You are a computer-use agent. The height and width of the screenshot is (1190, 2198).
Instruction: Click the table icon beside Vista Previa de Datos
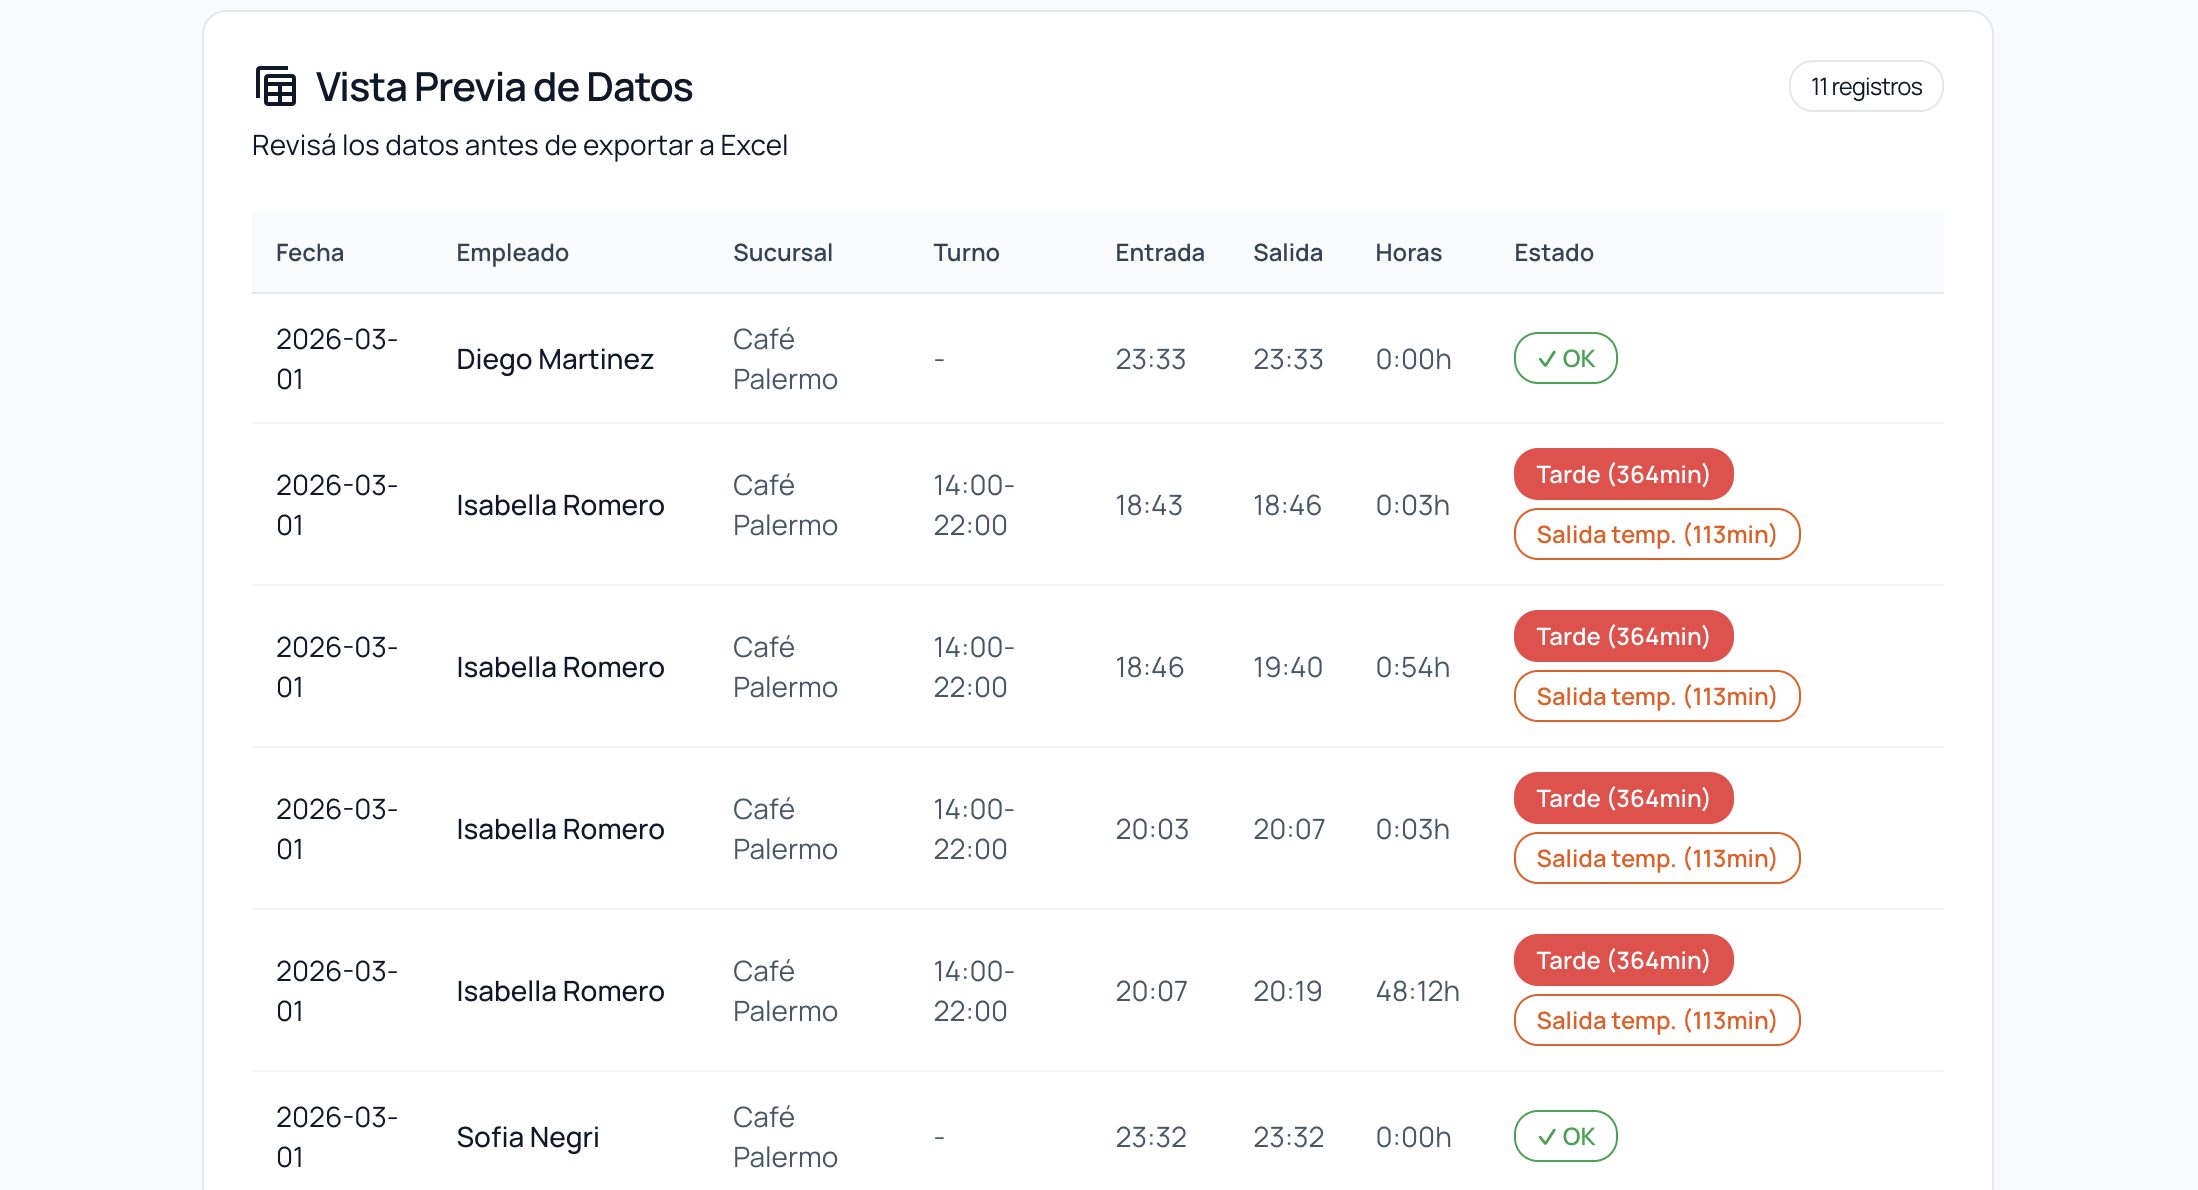pyautogui.click(x=276, y=86)
